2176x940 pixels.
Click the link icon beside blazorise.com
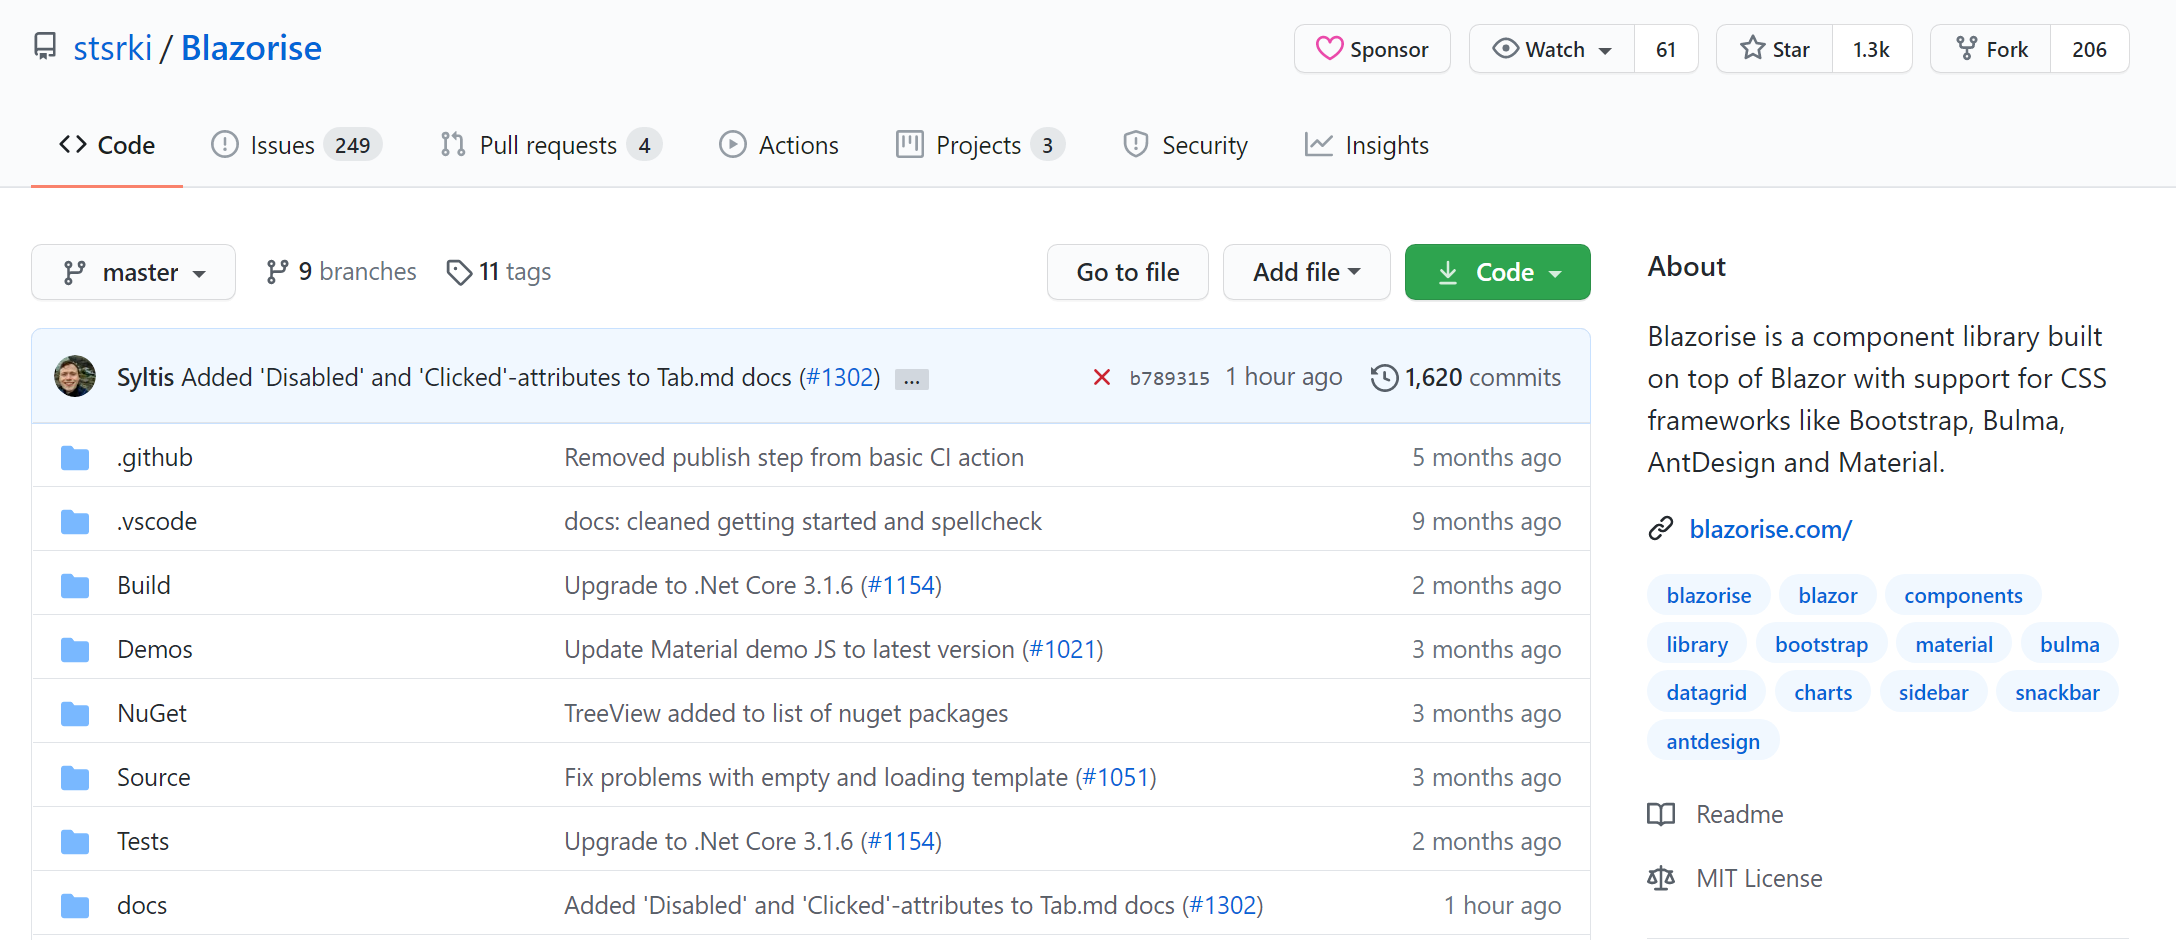1661,528
